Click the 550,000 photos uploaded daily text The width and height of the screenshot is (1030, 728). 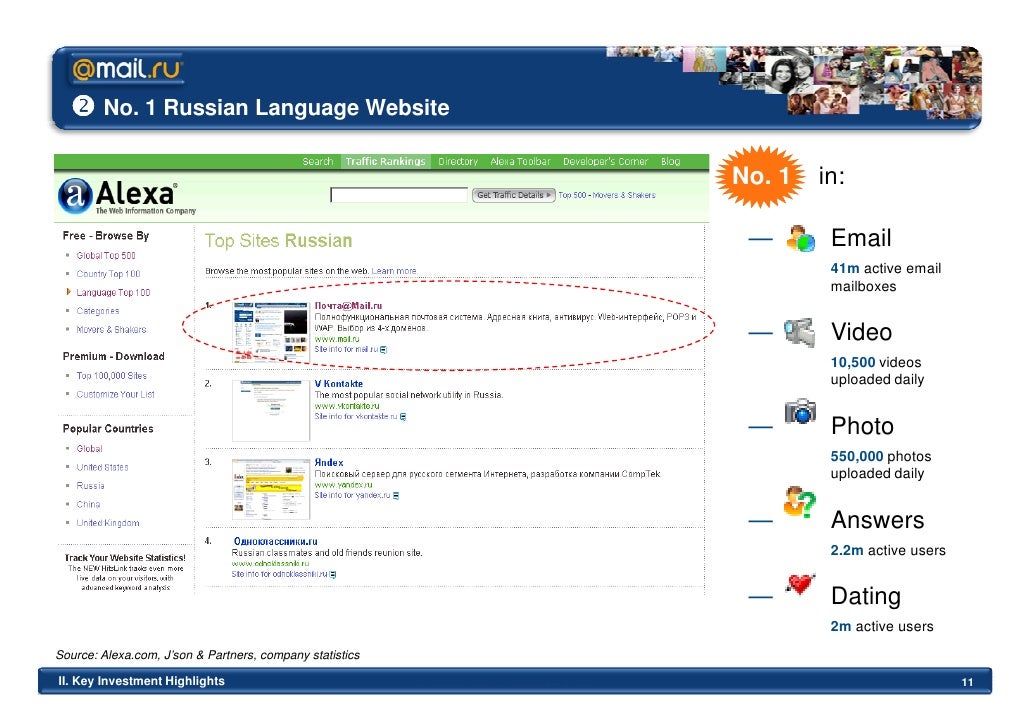881,465
